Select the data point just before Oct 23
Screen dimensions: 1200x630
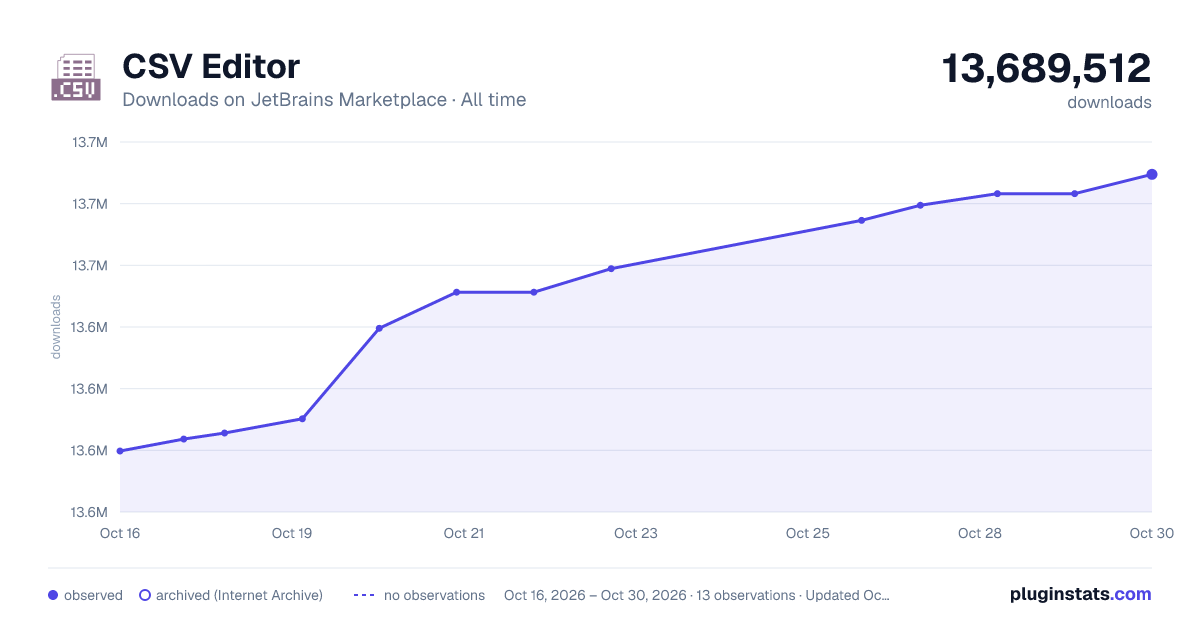611,268
